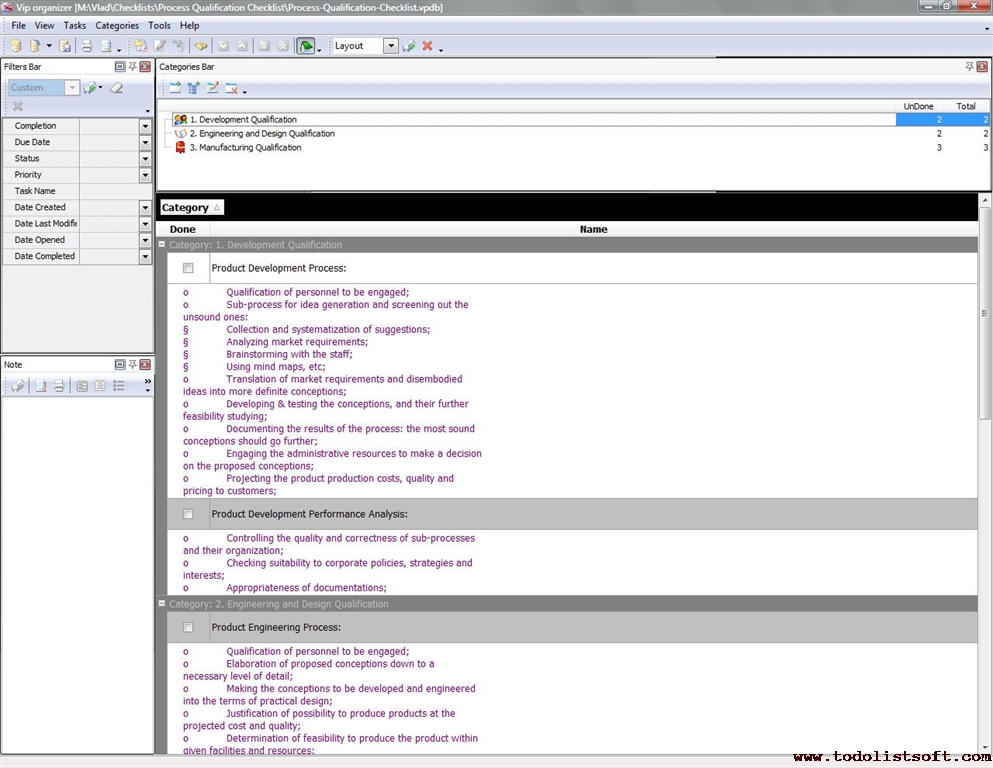
Task: Pin the Filters Bar panel
Action: point(132,67)
